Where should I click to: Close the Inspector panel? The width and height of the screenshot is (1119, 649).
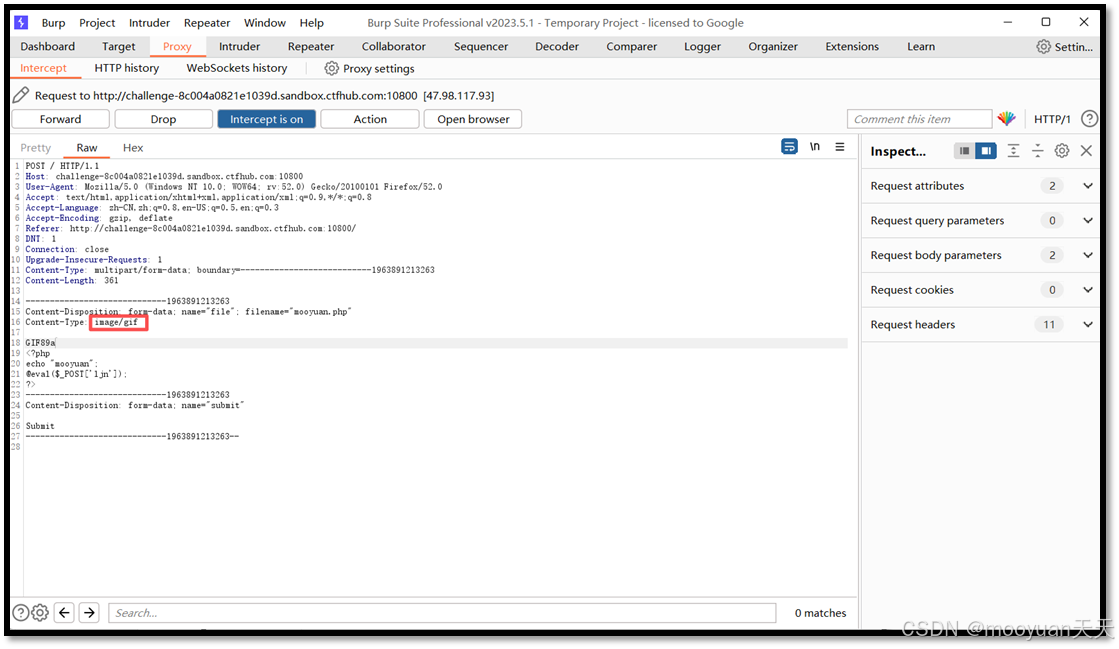[x=1086, y=151]
